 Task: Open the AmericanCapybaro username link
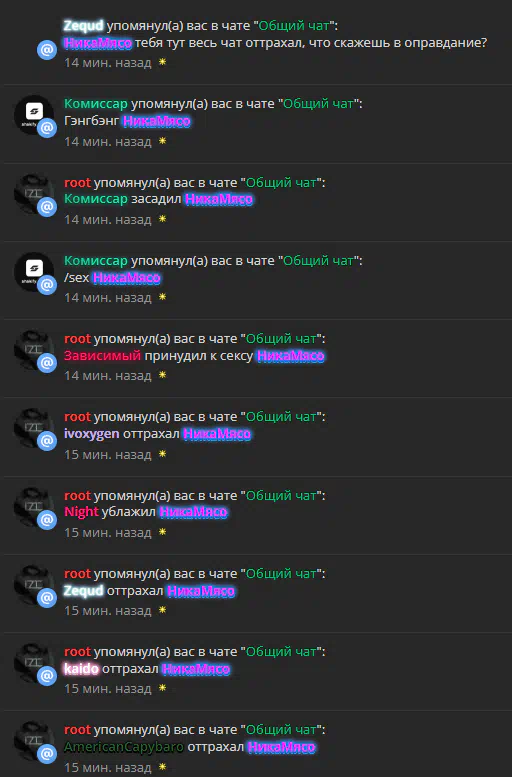click(124, 747)
